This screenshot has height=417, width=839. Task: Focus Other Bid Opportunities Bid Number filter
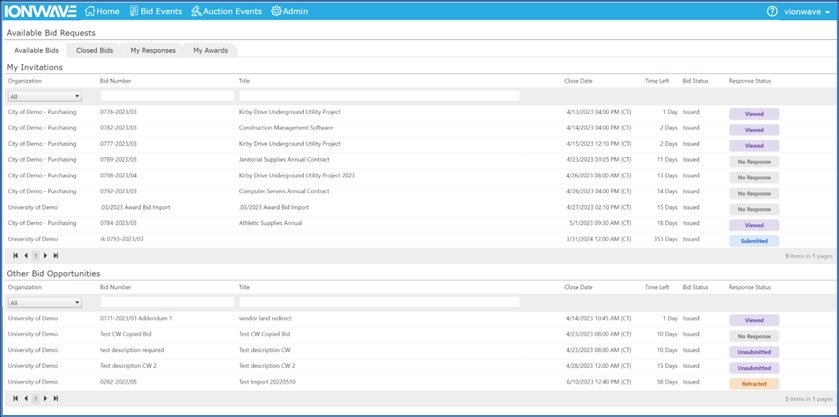167,302
